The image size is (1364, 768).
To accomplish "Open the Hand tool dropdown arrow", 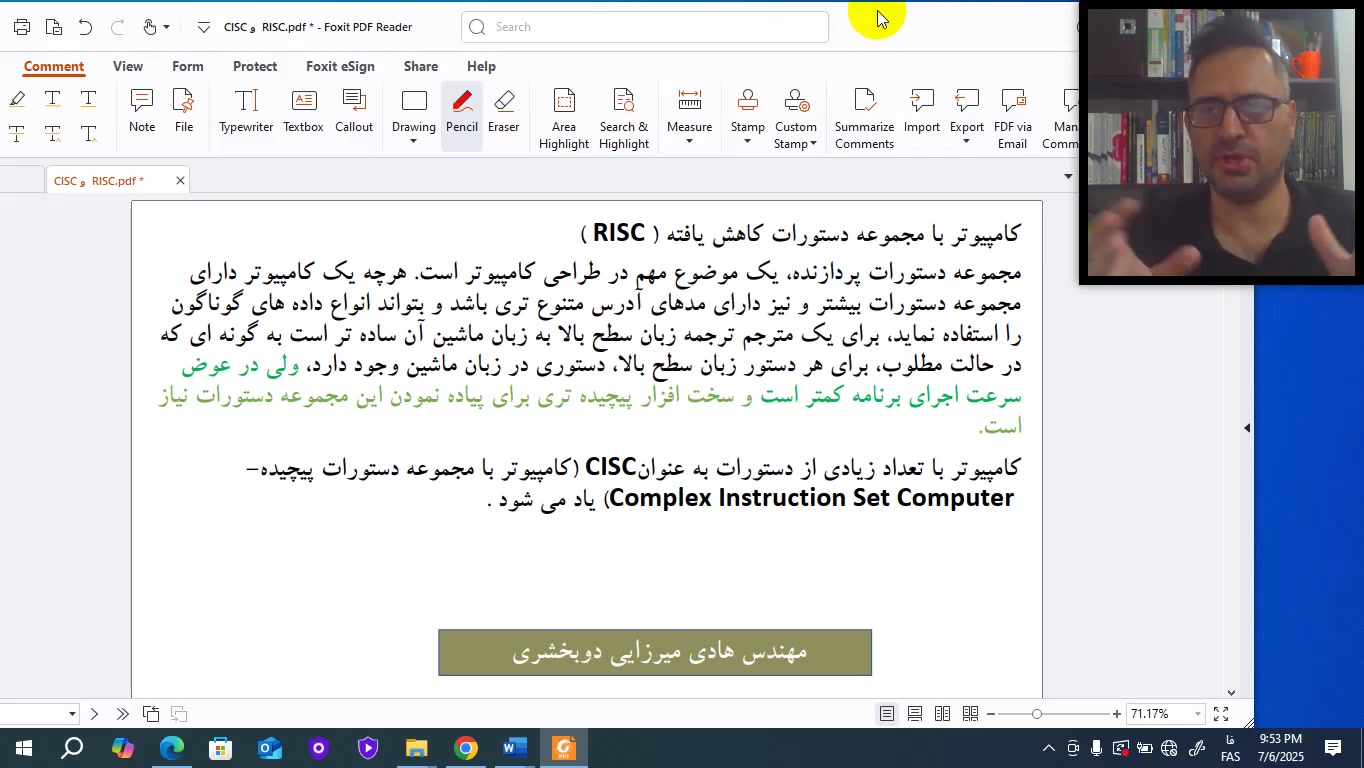I will pos(166,27).
